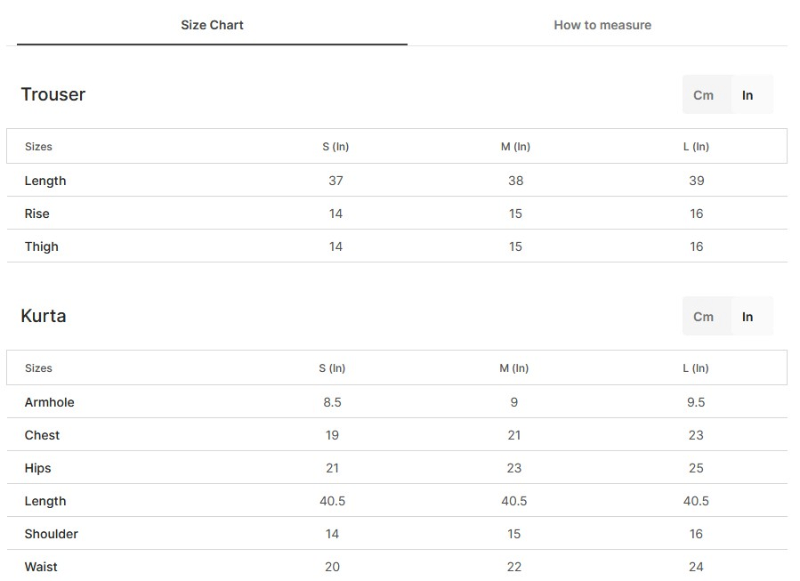
Task: Click the Trouser M (In) column header
Action: point(515,147)
